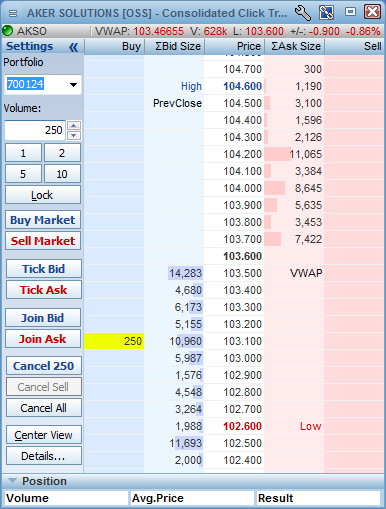
Task: Open the Portfolio 700124 dropdown
Action: tap(73, 85)
